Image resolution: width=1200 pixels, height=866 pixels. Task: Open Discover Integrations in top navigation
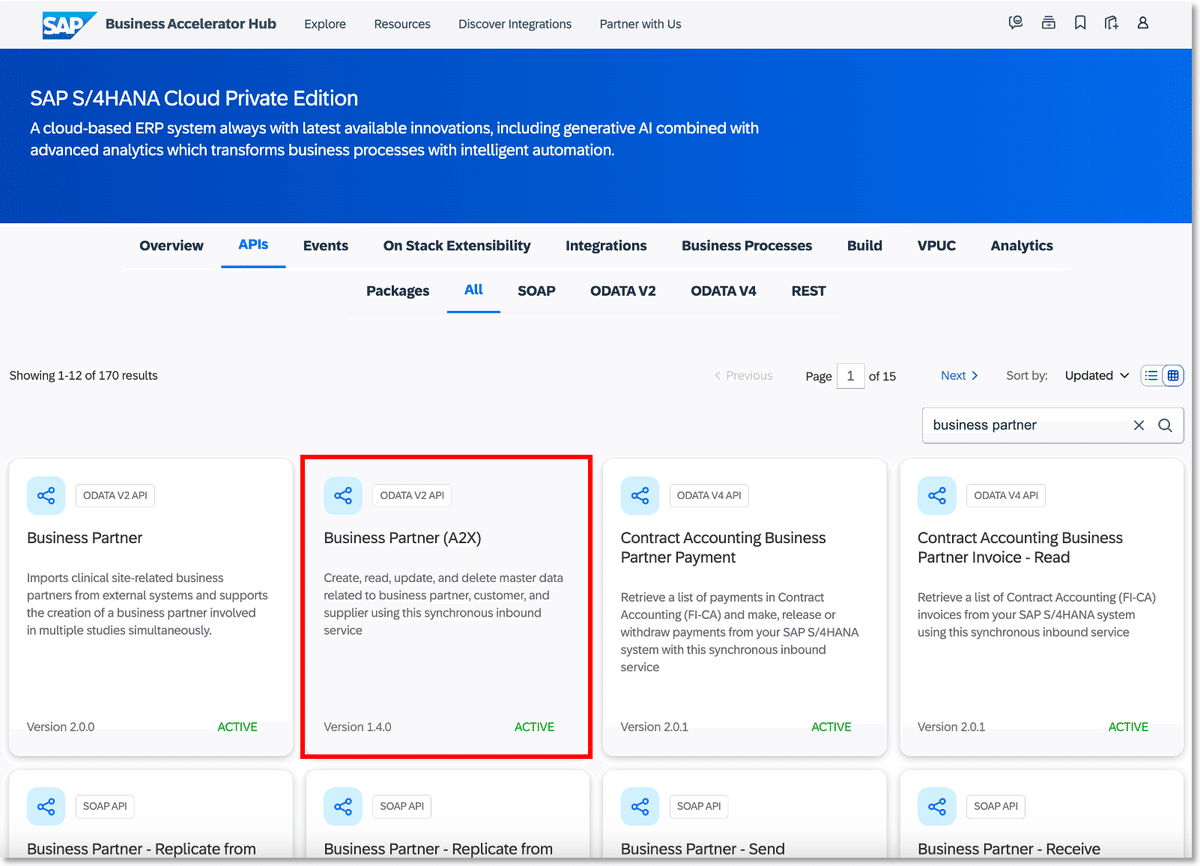pos(515,24)
